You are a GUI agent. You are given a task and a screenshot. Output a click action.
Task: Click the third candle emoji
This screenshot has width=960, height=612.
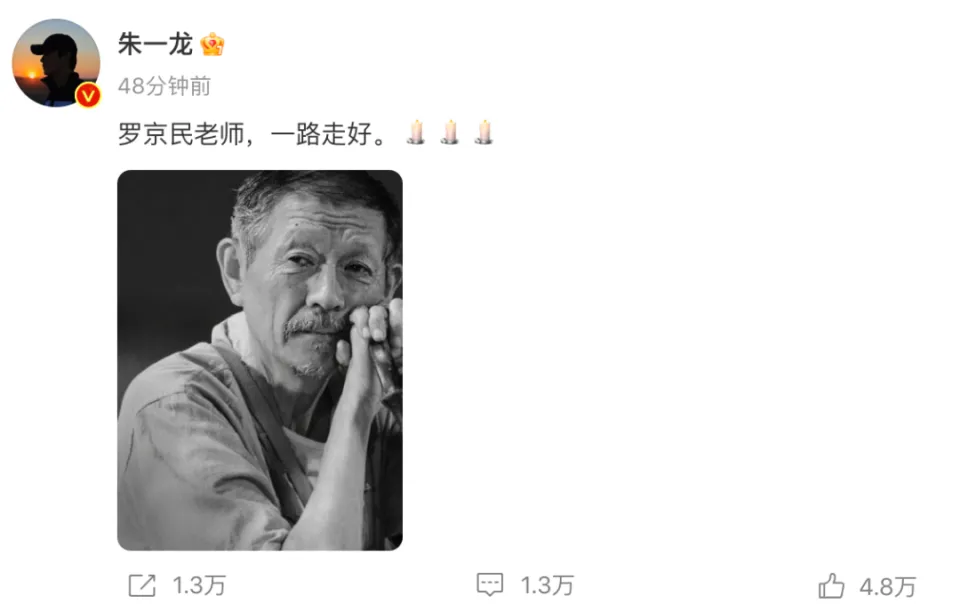point(484,132)
